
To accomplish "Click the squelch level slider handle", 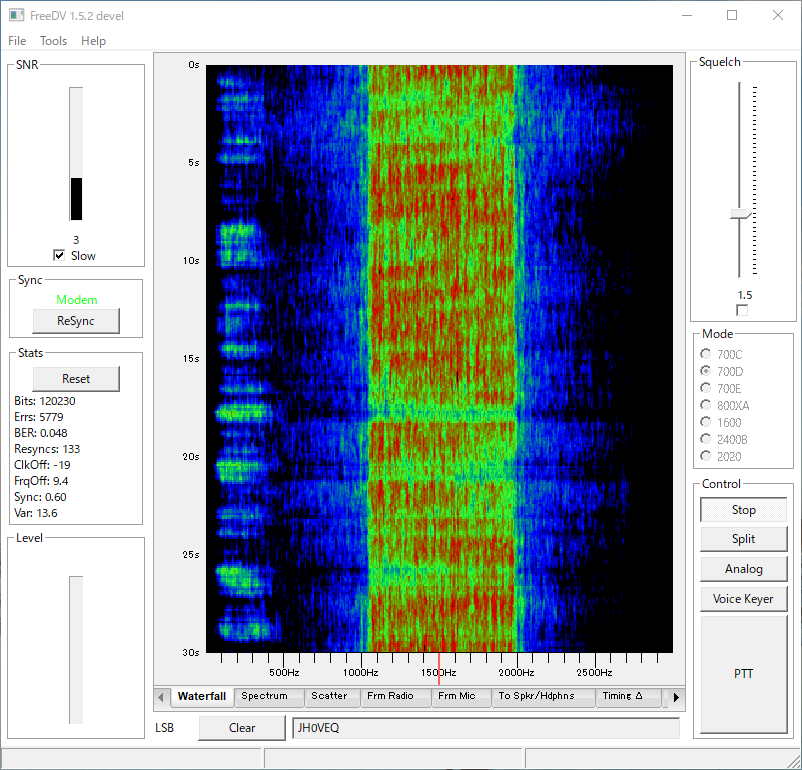I will point(741,214).
